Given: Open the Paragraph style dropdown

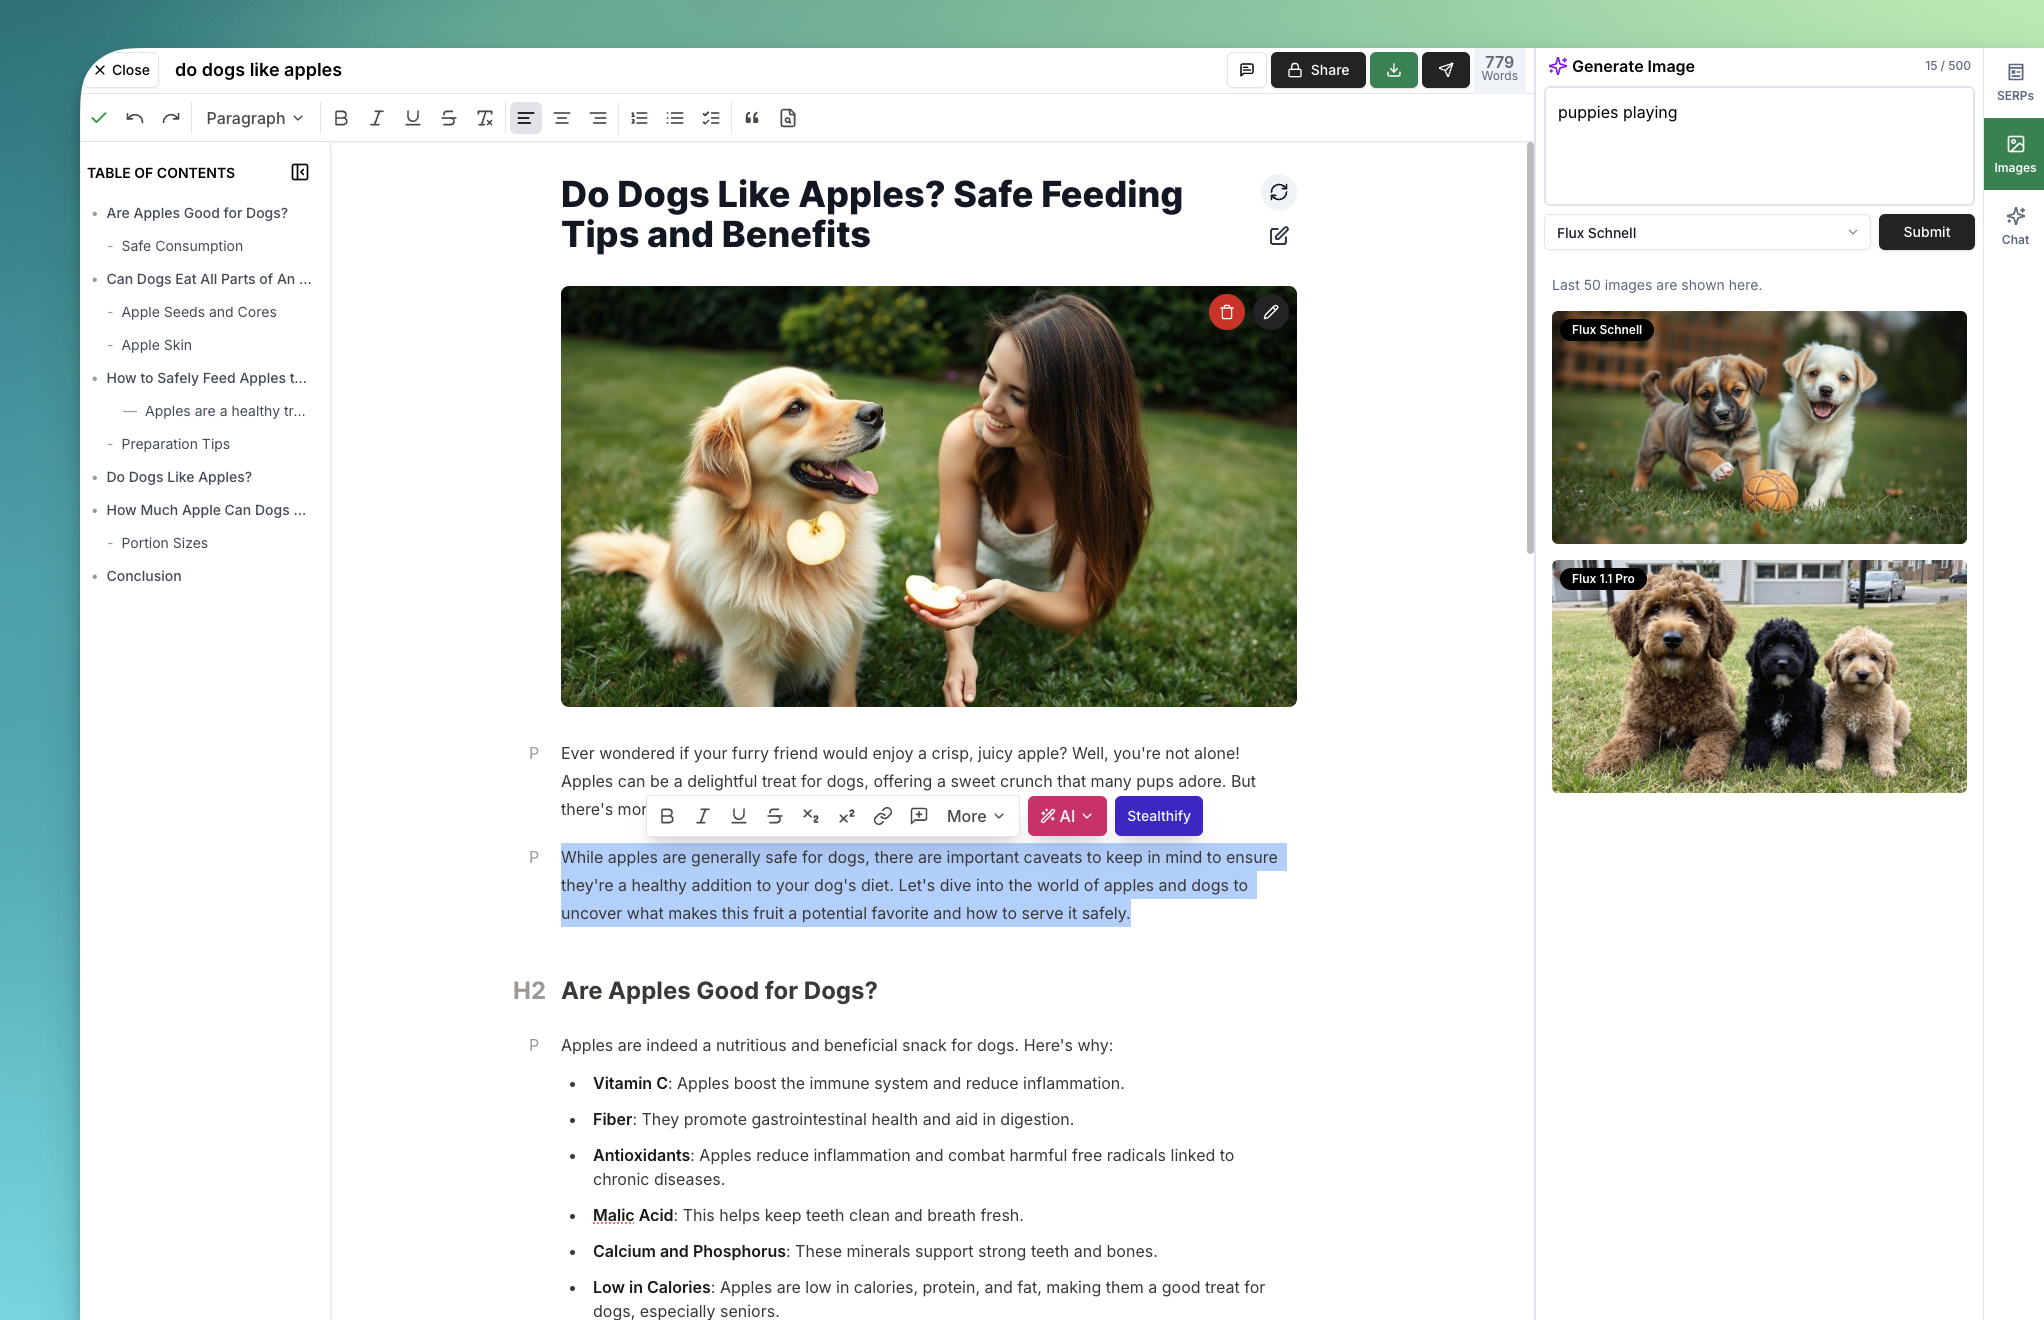Looking at the screenshot, I should (254, 118).
